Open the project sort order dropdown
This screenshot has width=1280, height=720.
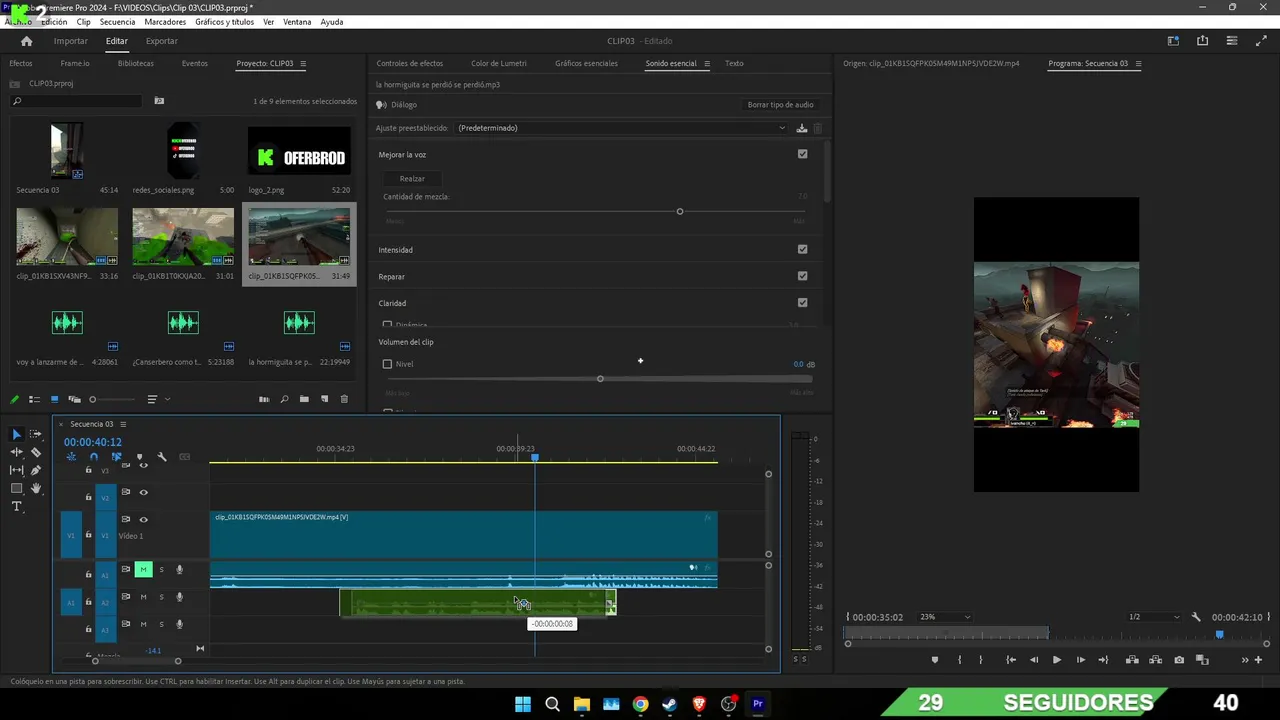157,399
